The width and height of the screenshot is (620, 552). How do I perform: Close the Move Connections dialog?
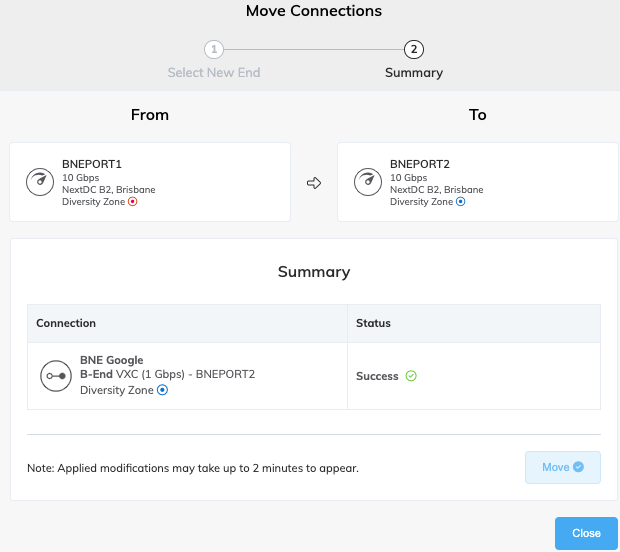pyautogui.click(x=586, y=533)
